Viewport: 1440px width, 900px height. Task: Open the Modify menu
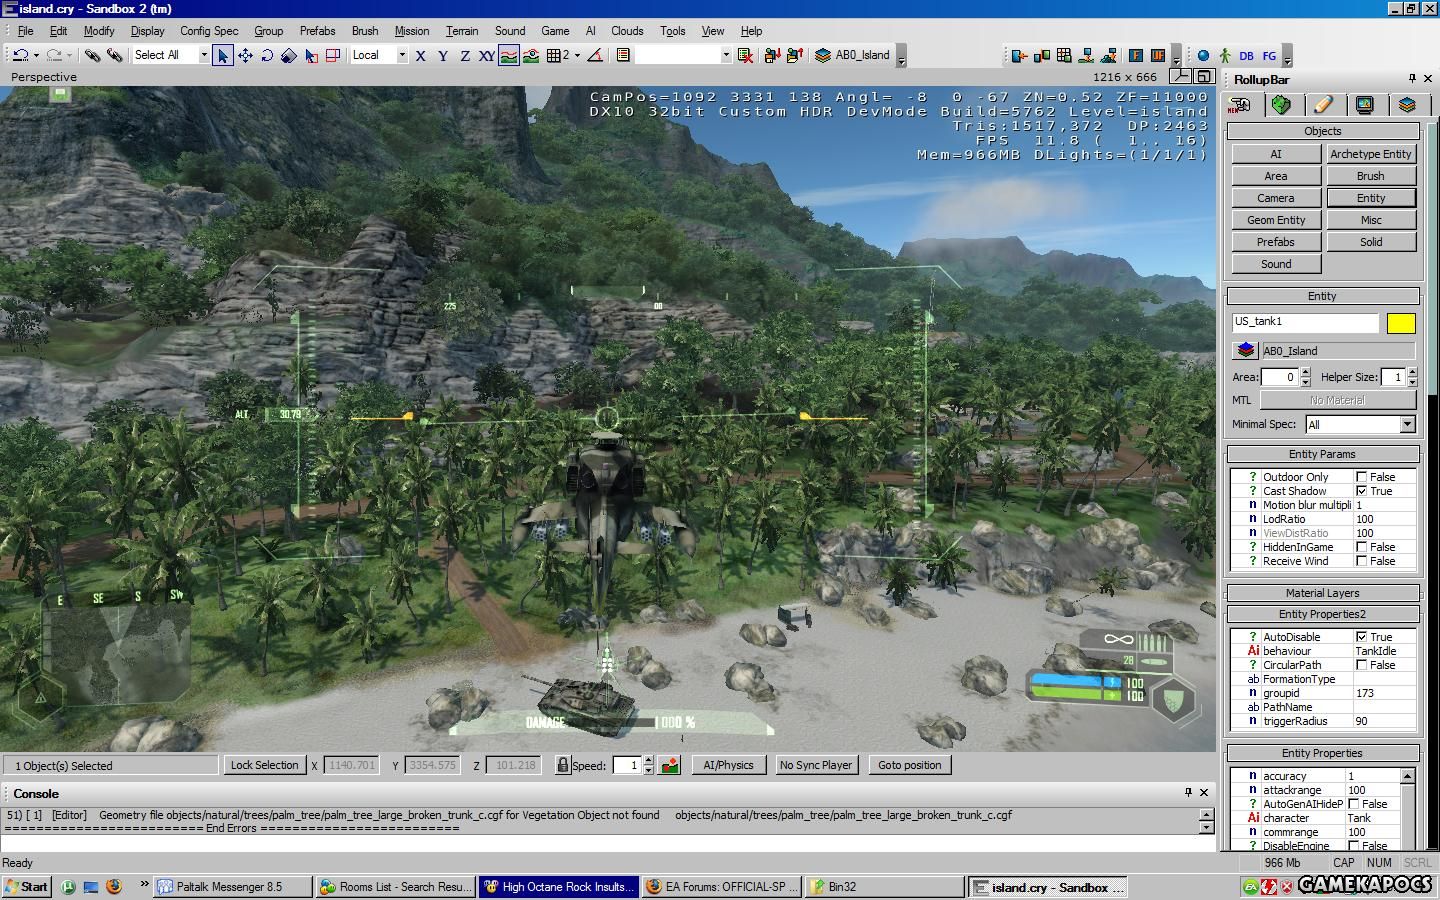click(99, 31)
